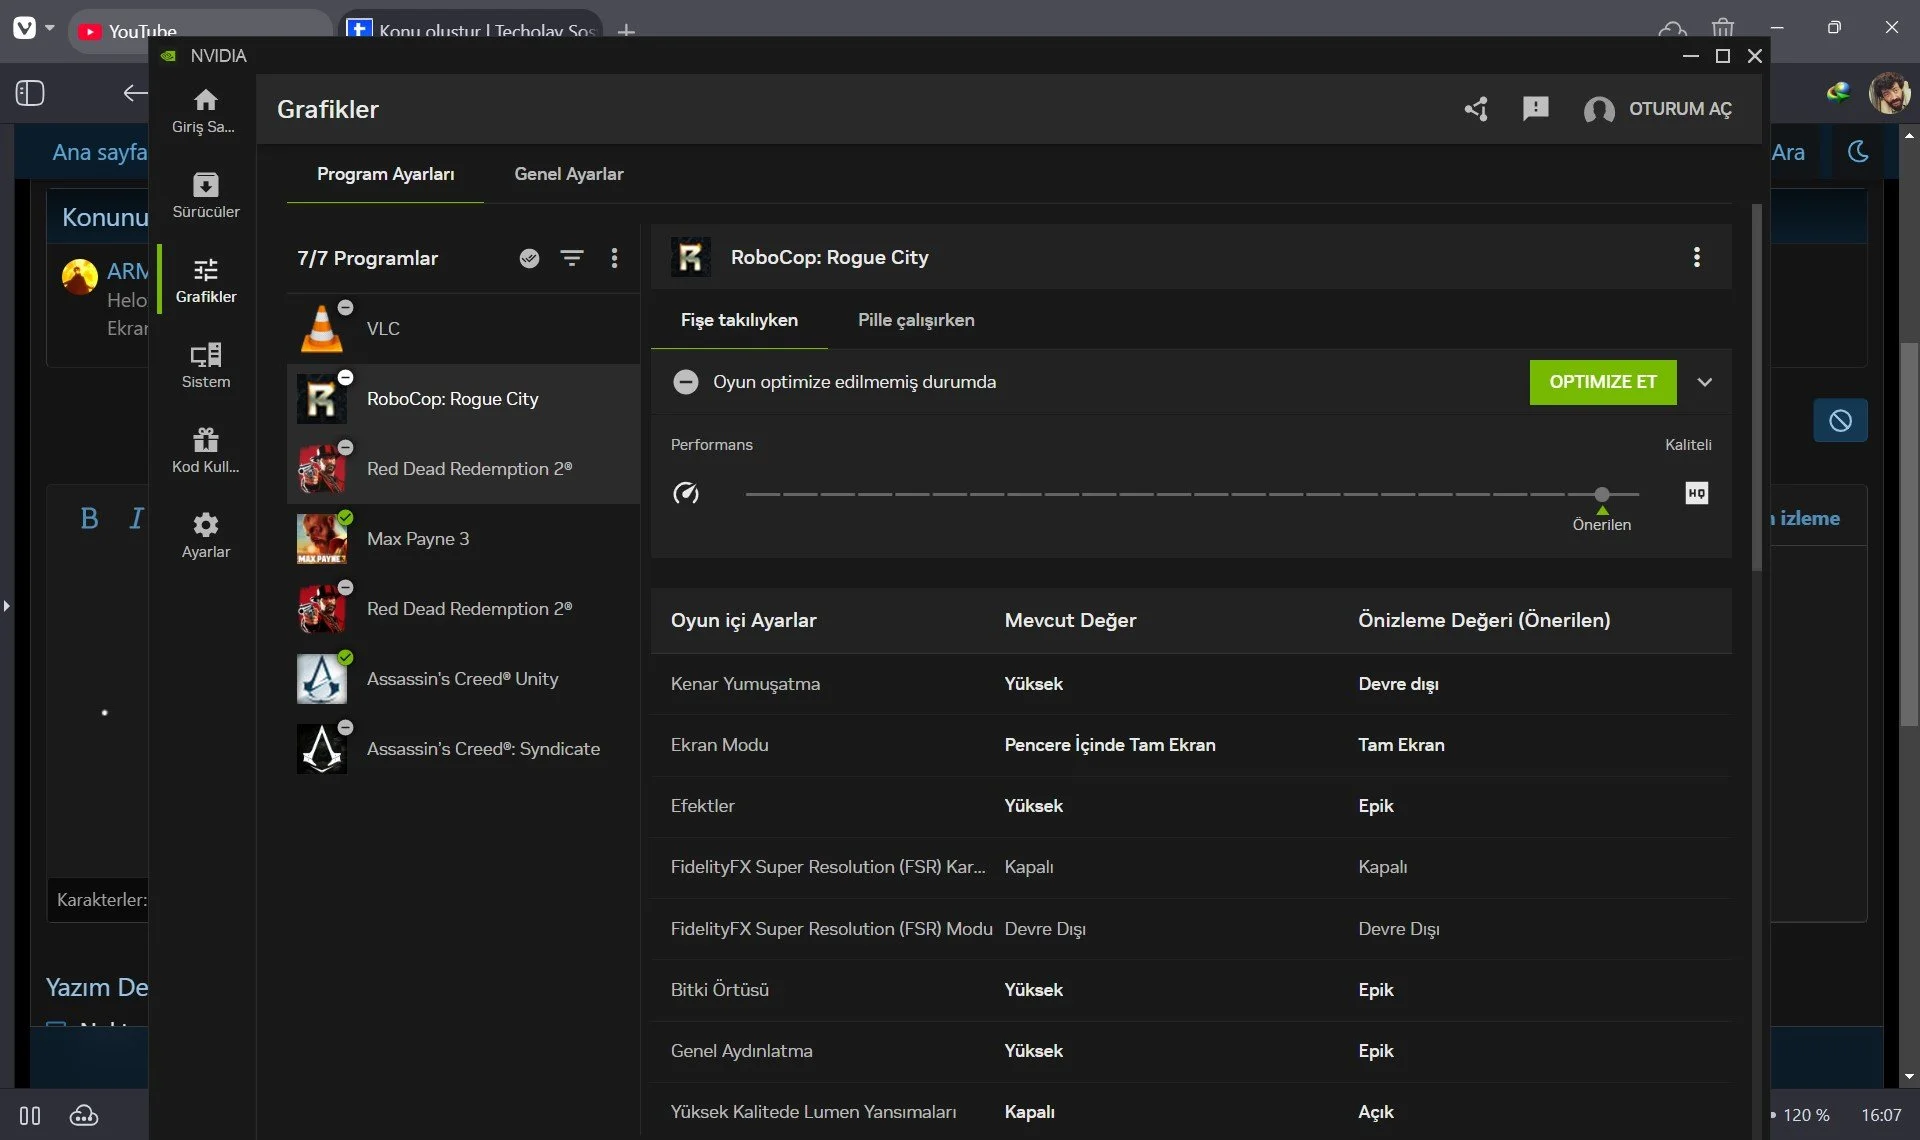Open Sürücüler drivers section
Image resolution: width=1920 pixels, height=1140 pixels.
click(205, 196)
